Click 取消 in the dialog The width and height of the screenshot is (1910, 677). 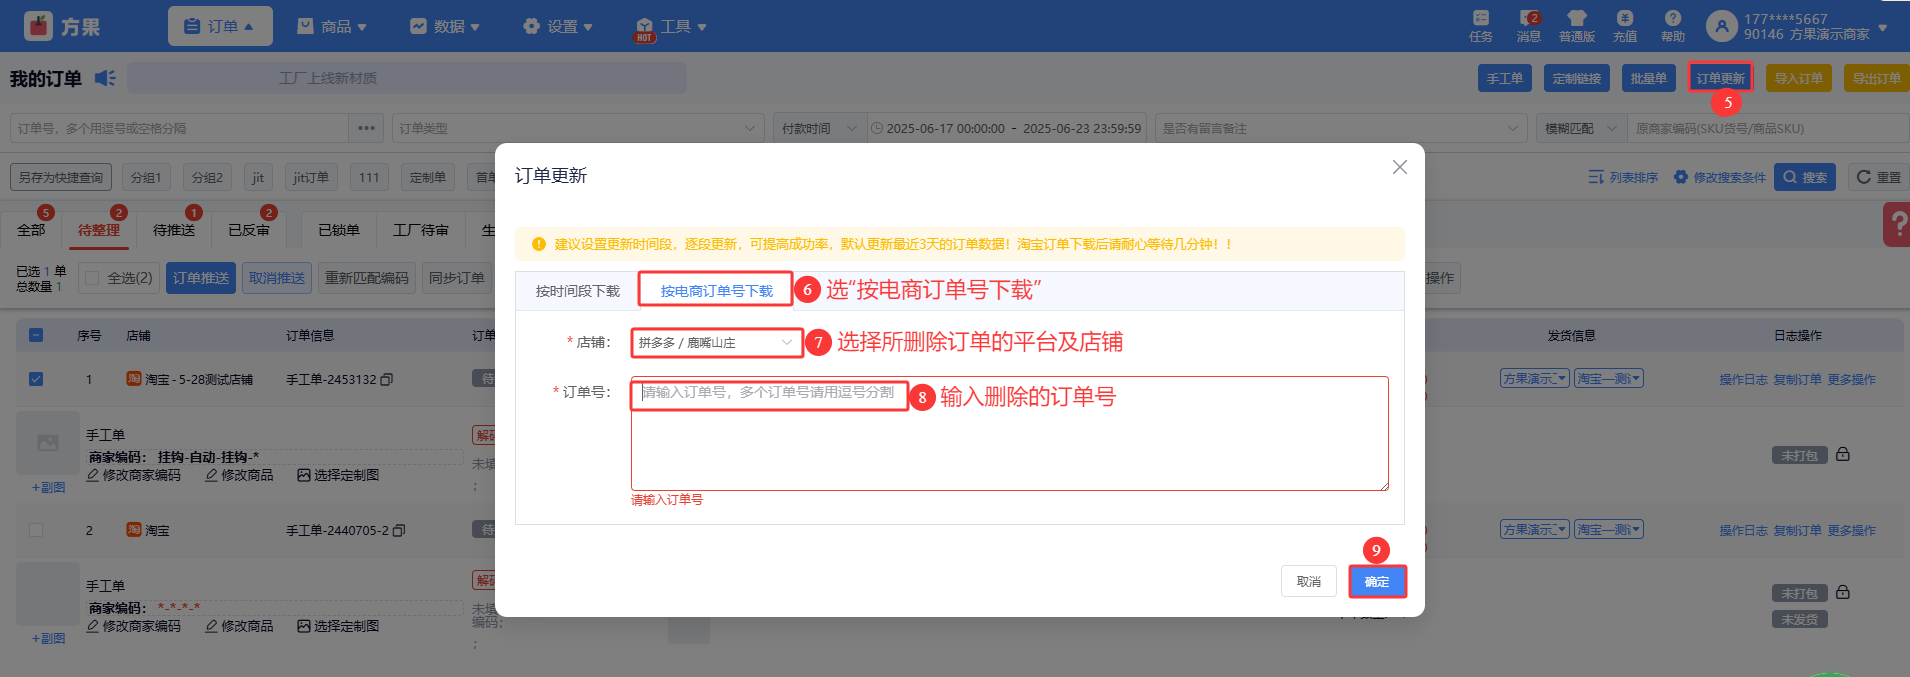click(x=1309, y=582)
